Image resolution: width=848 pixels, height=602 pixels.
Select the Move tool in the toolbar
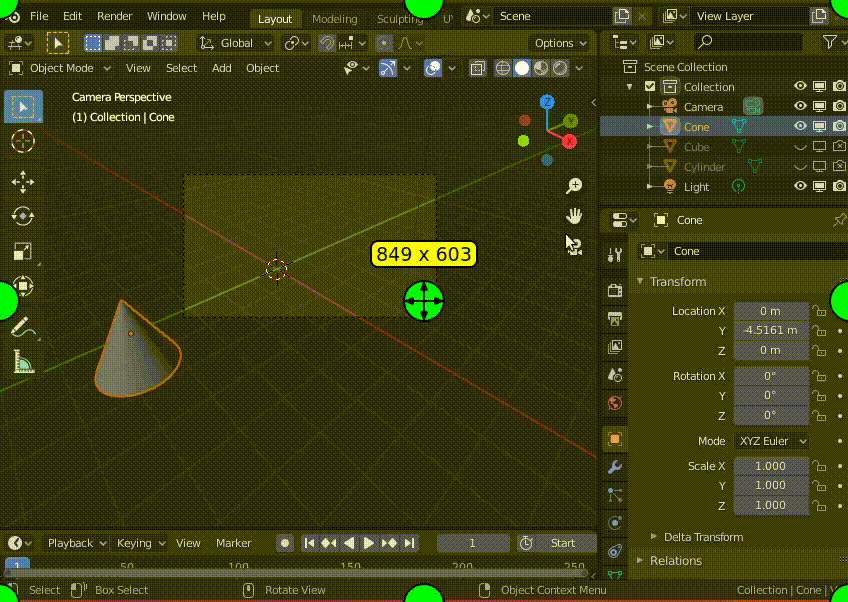pyautogui.click(x=24, y=180)
